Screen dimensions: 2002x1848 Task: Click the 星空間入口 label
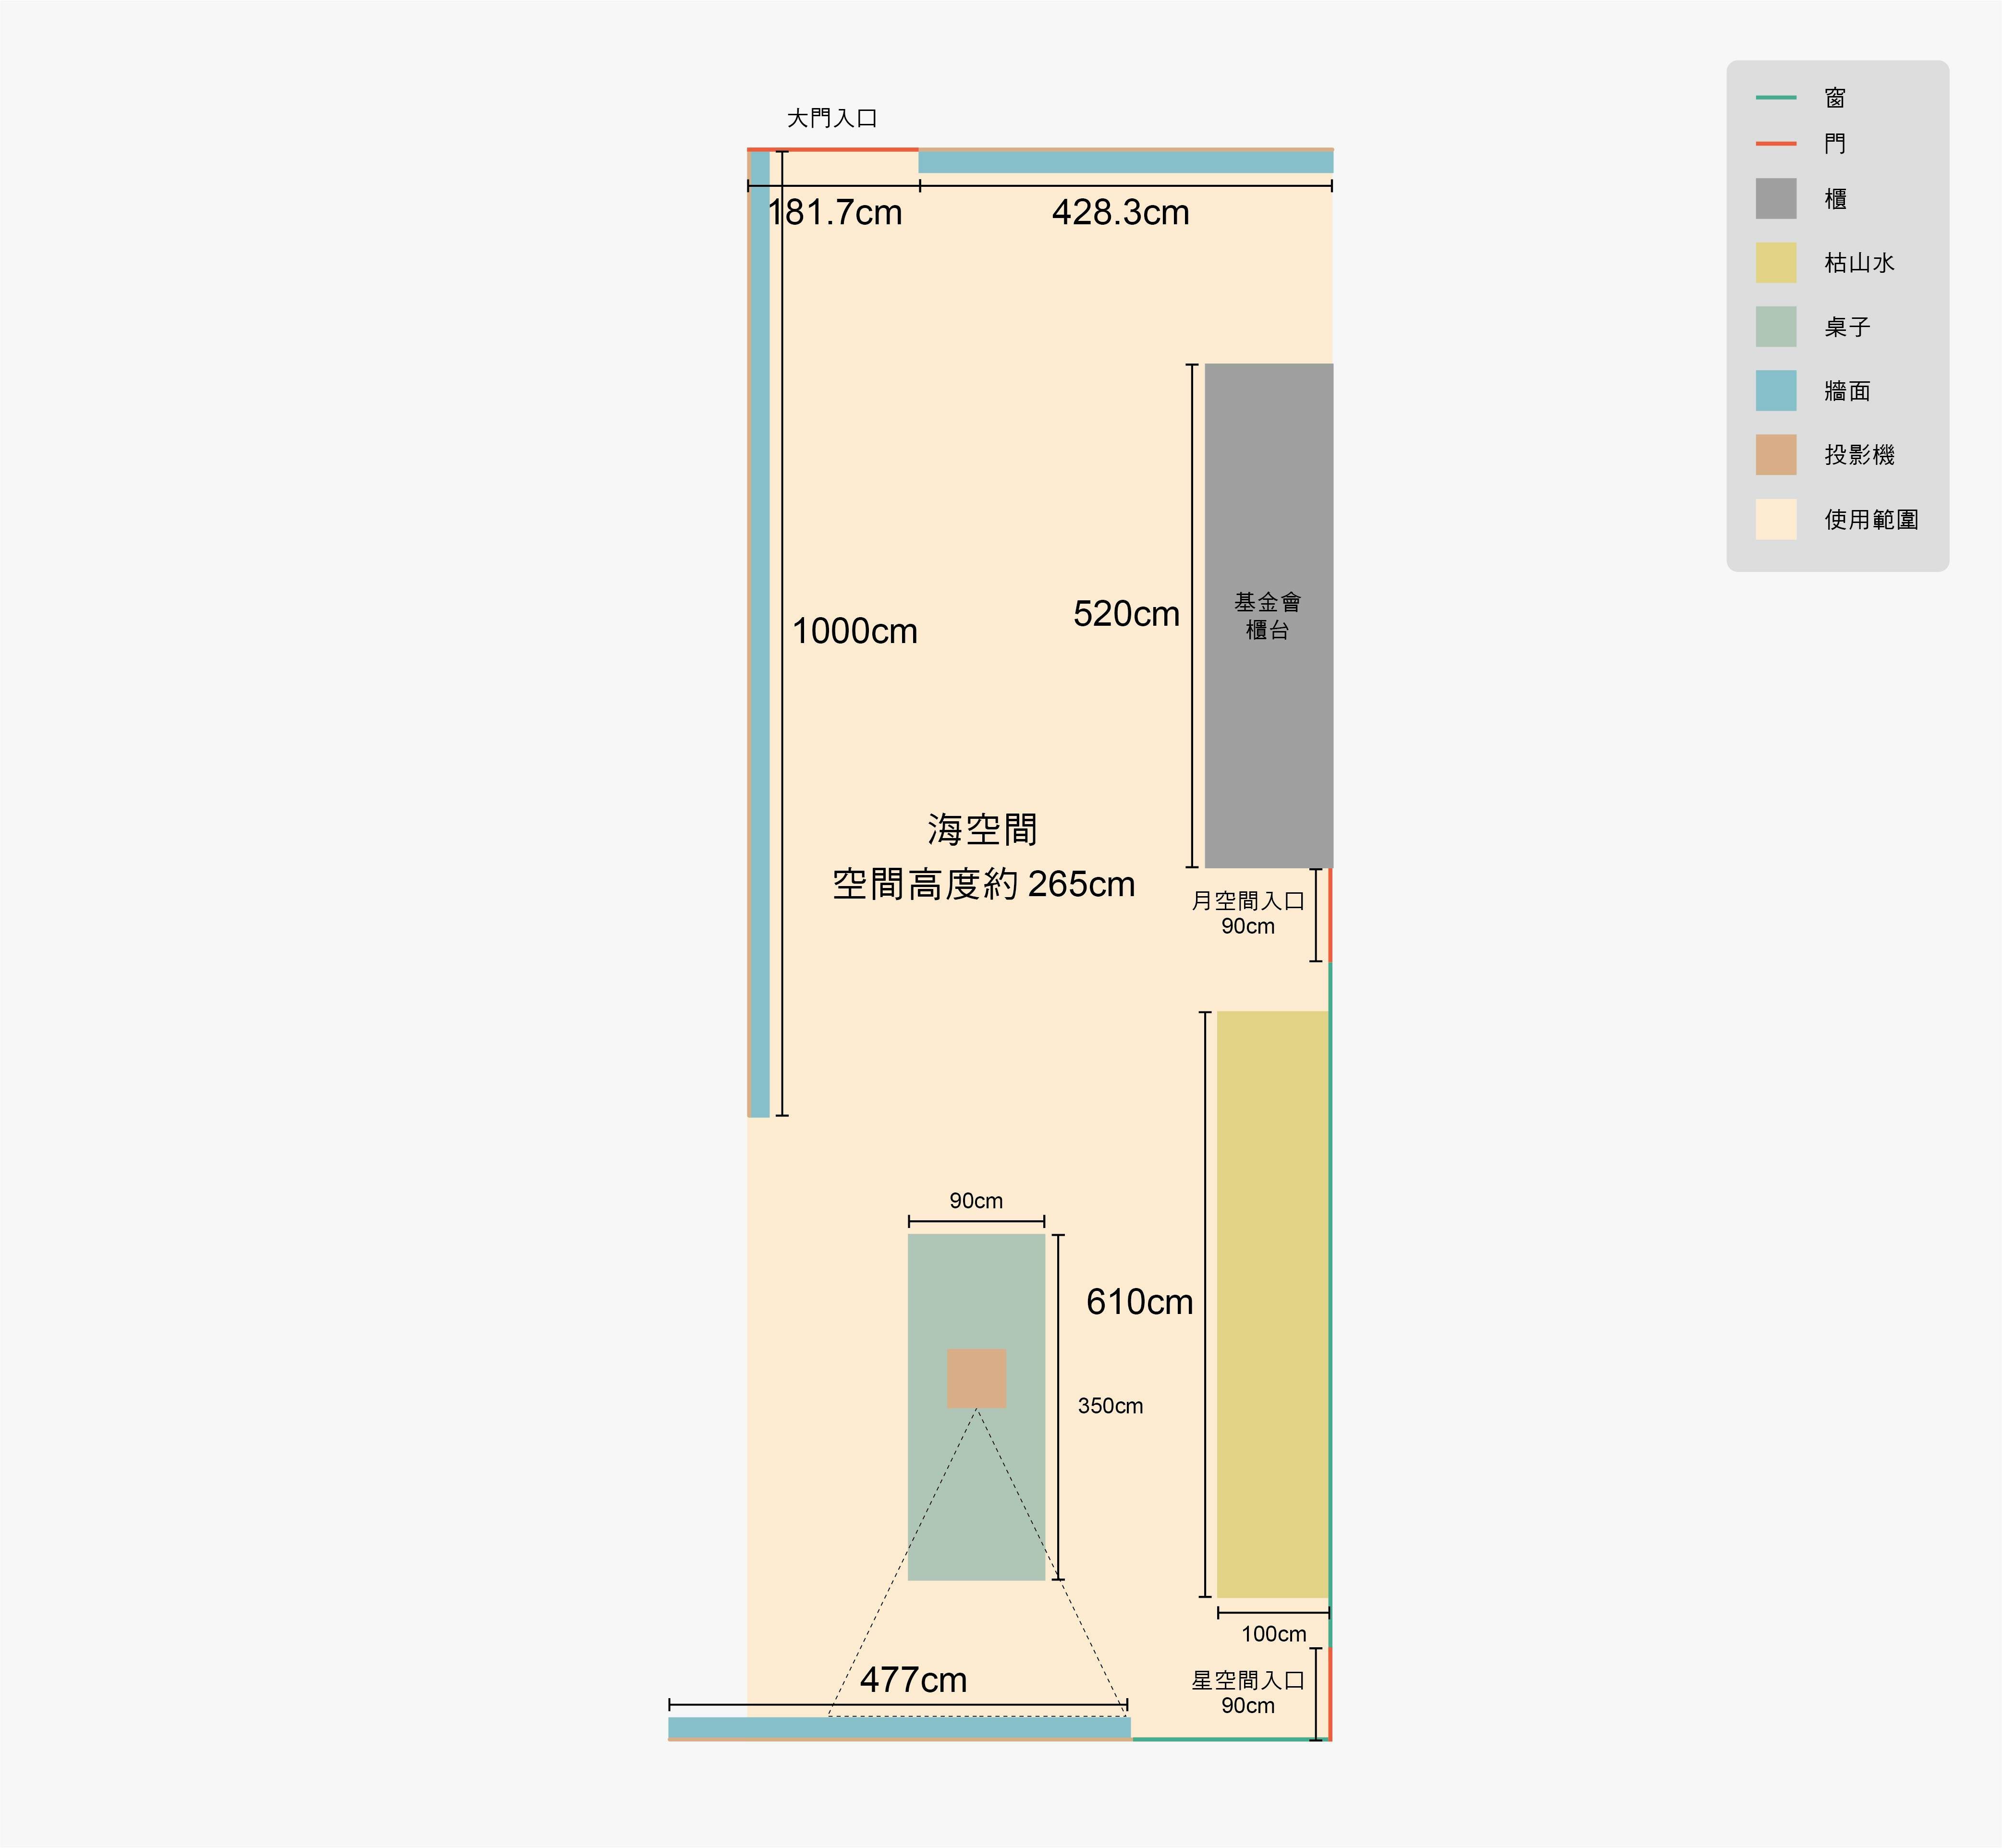(1247, 1681)
